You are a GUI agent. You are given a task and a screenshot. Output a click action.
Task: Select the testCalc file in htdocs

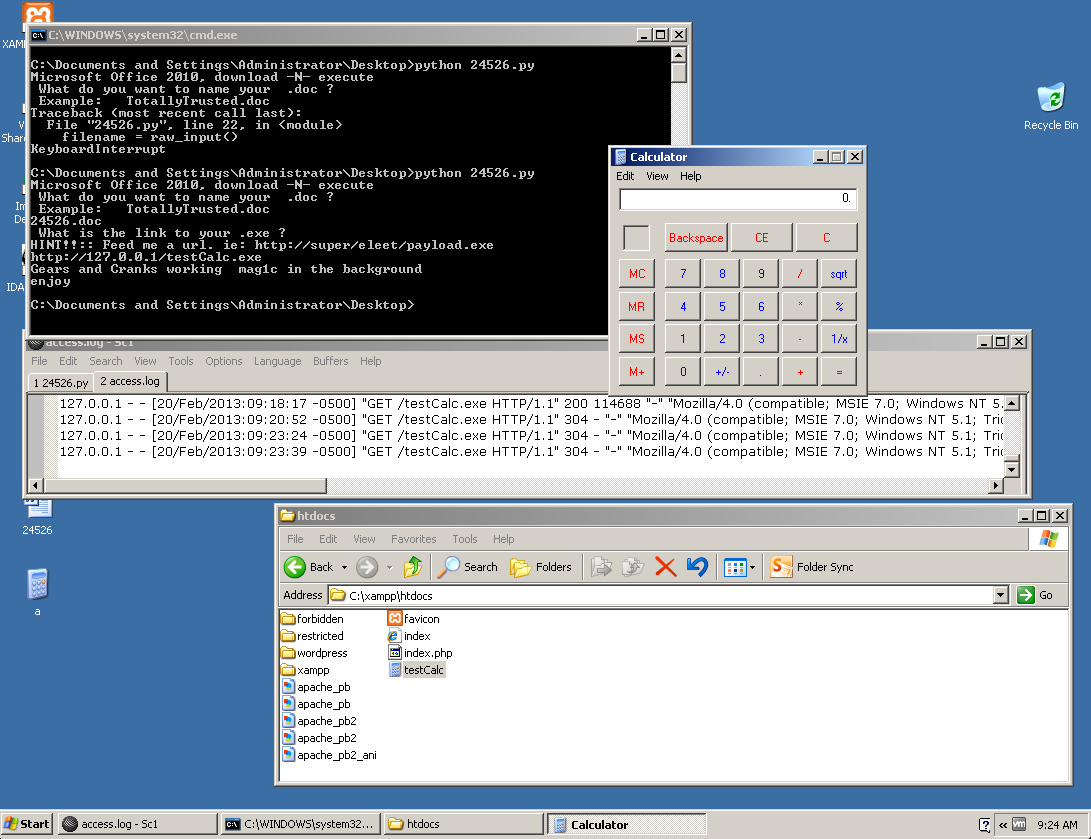(x=416, y=670)
